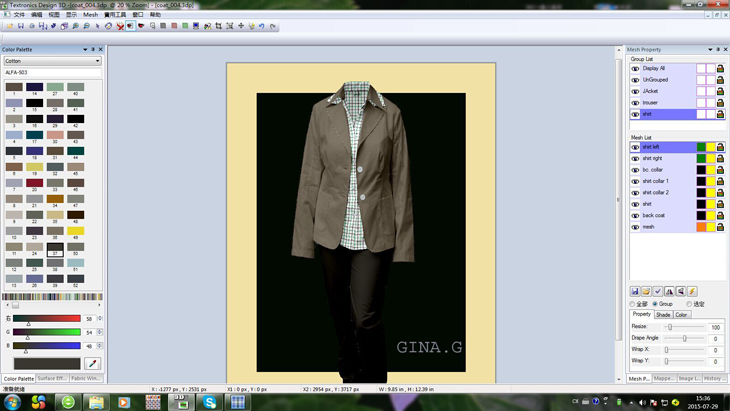Switch to the Color tab in Mesh Property

click(681, 315)
